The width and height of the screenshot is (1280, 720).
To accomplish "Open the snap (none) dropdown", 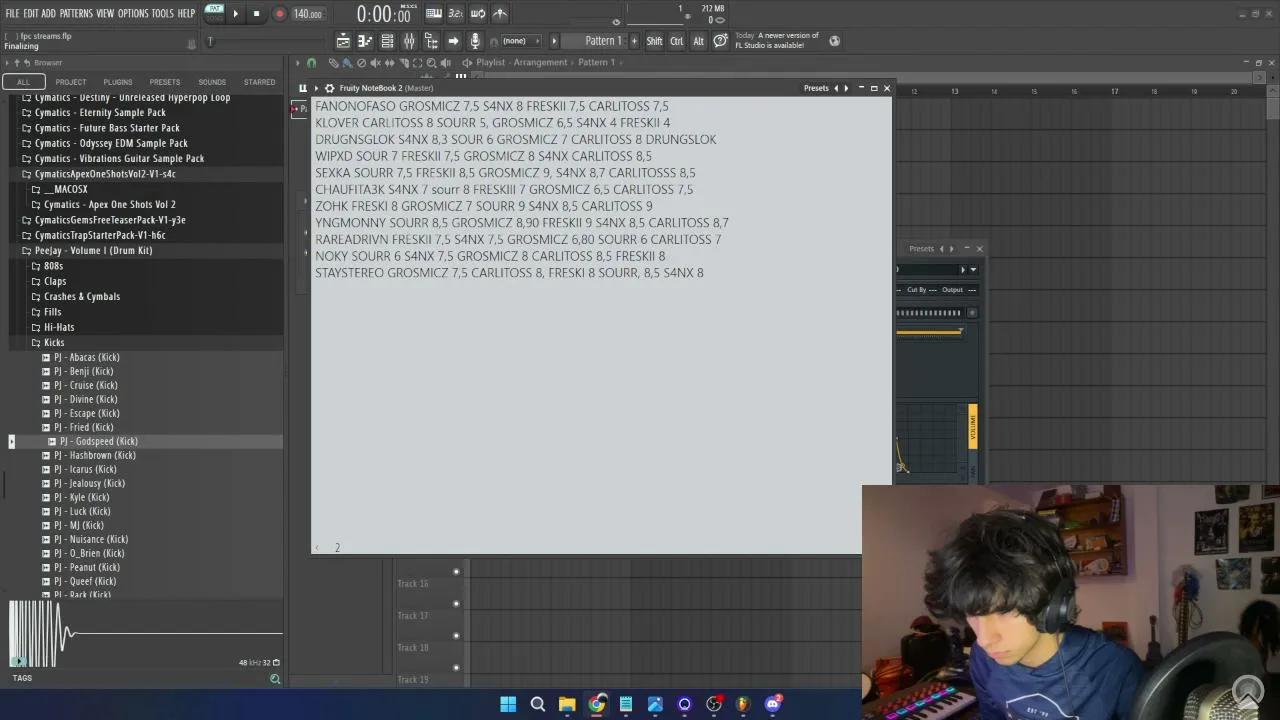I will (520, 41).
